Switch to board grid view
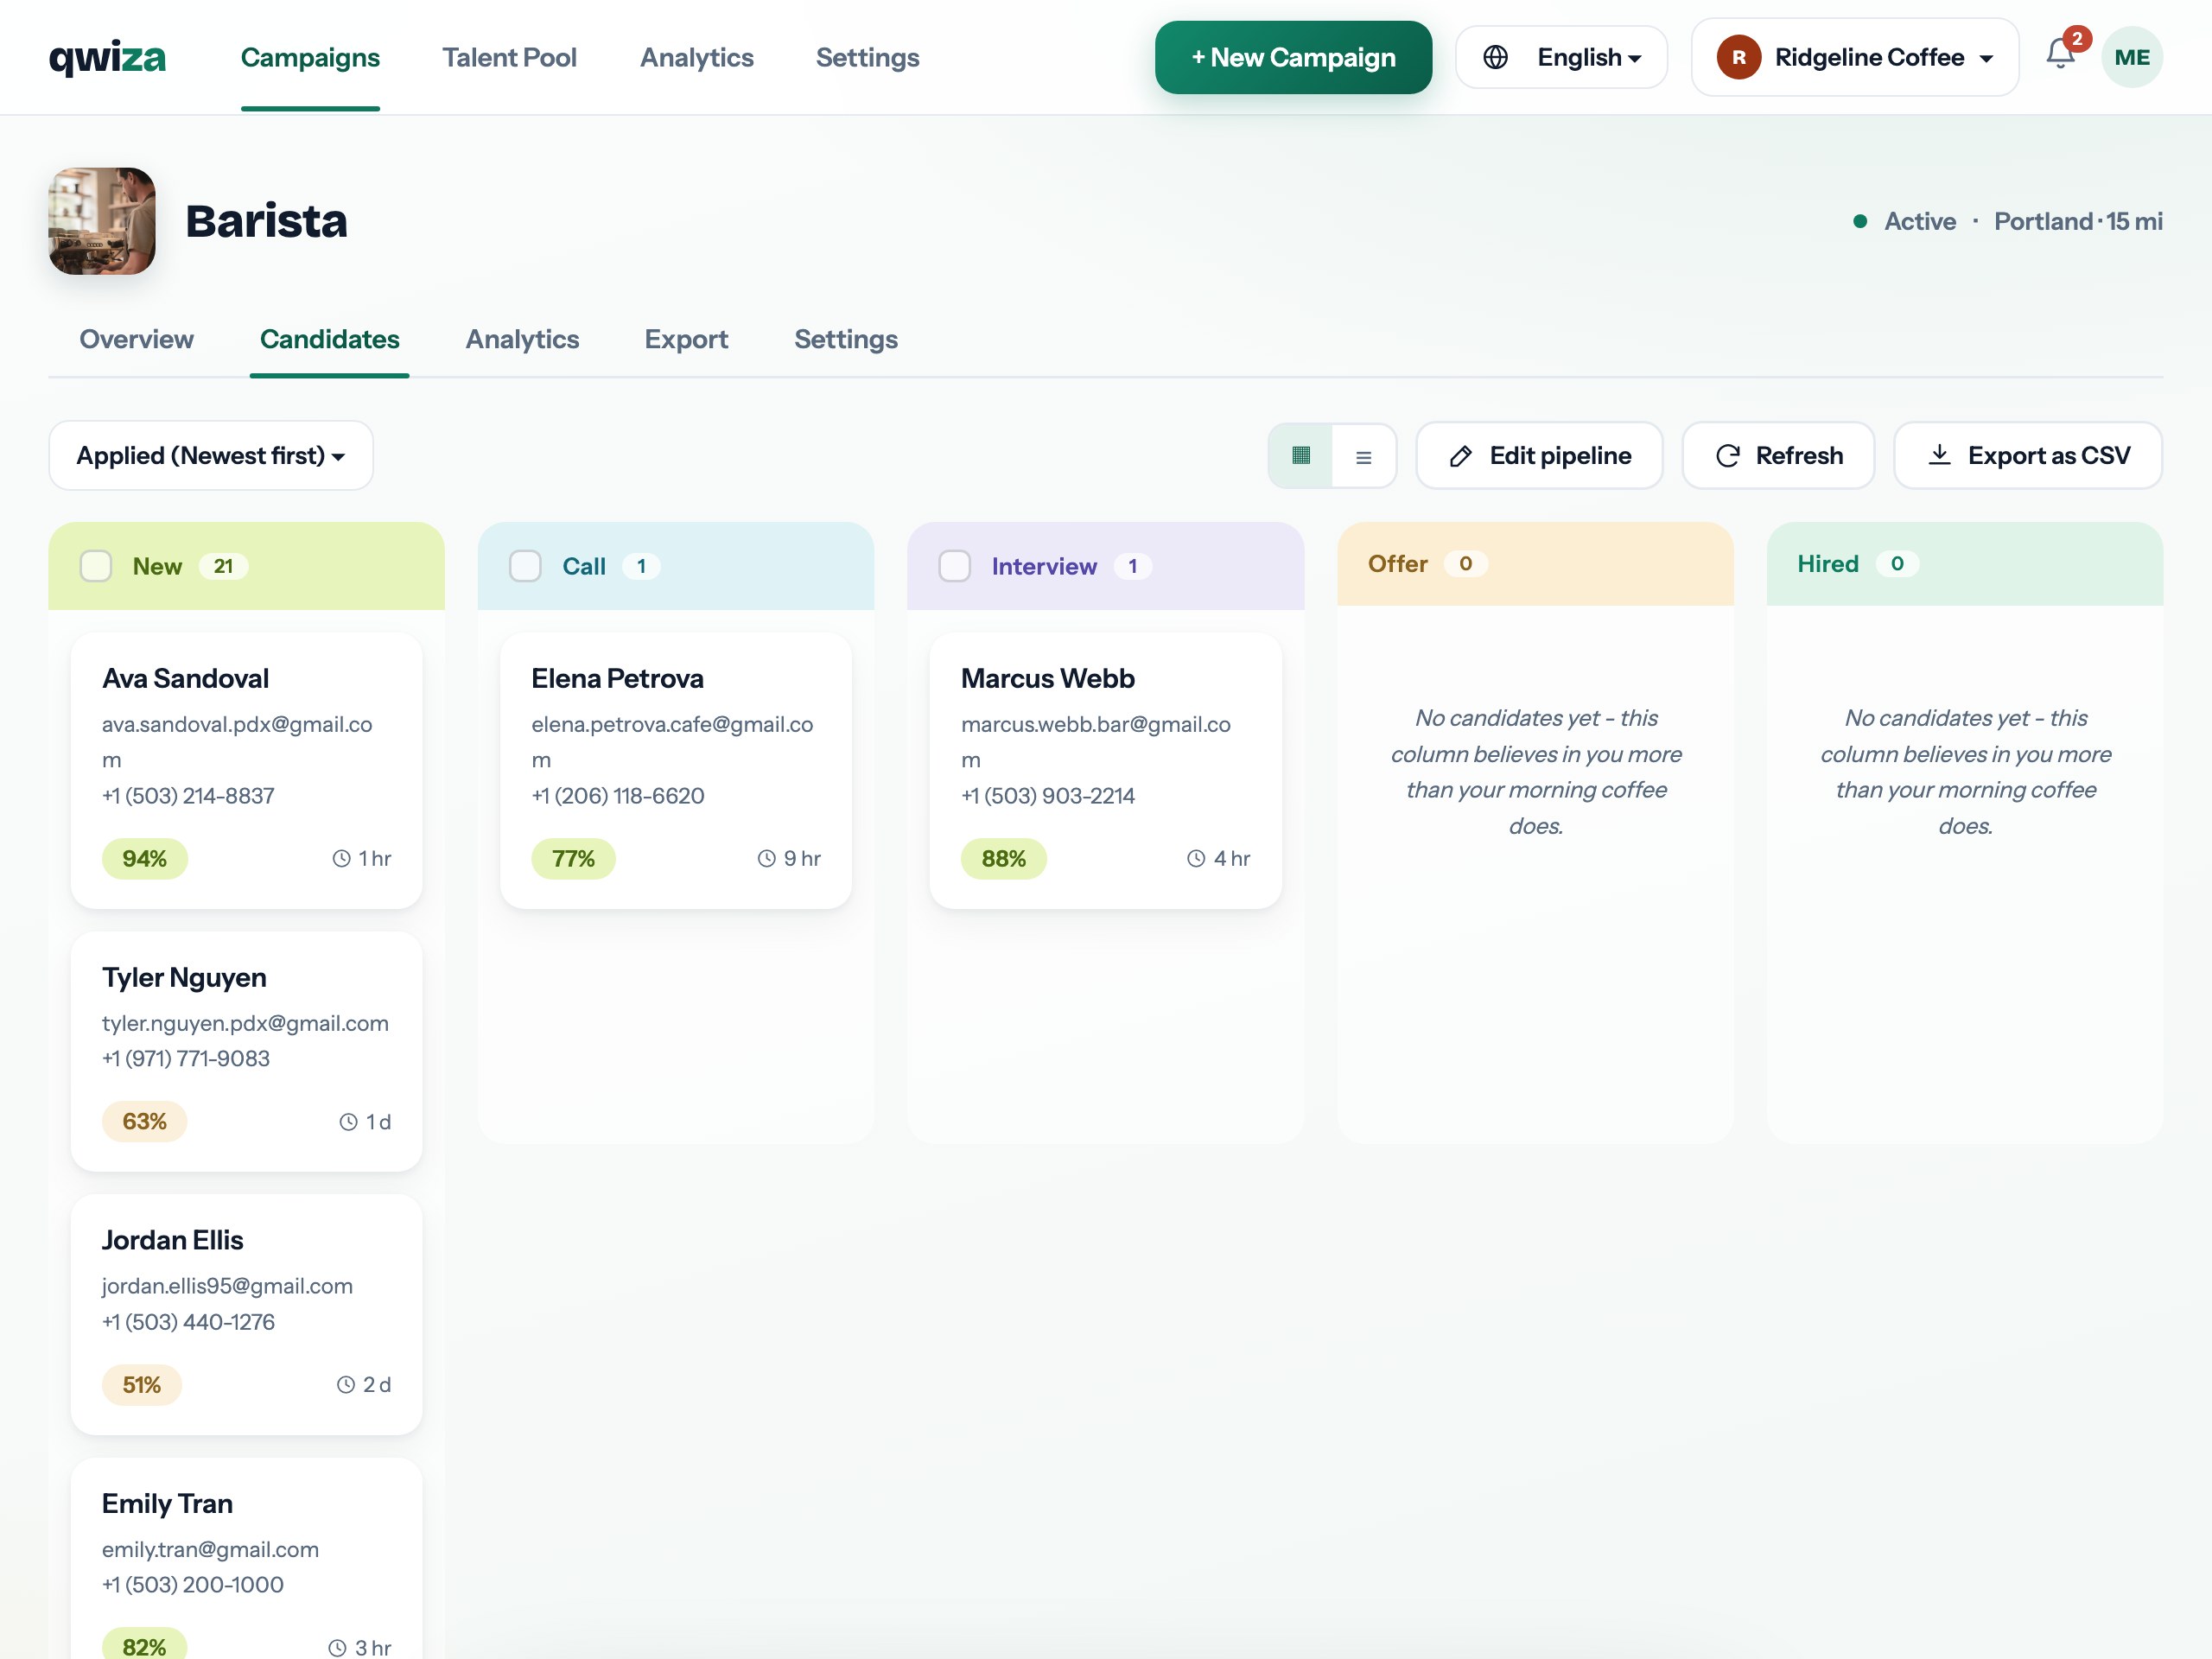 coord(1301,456)
